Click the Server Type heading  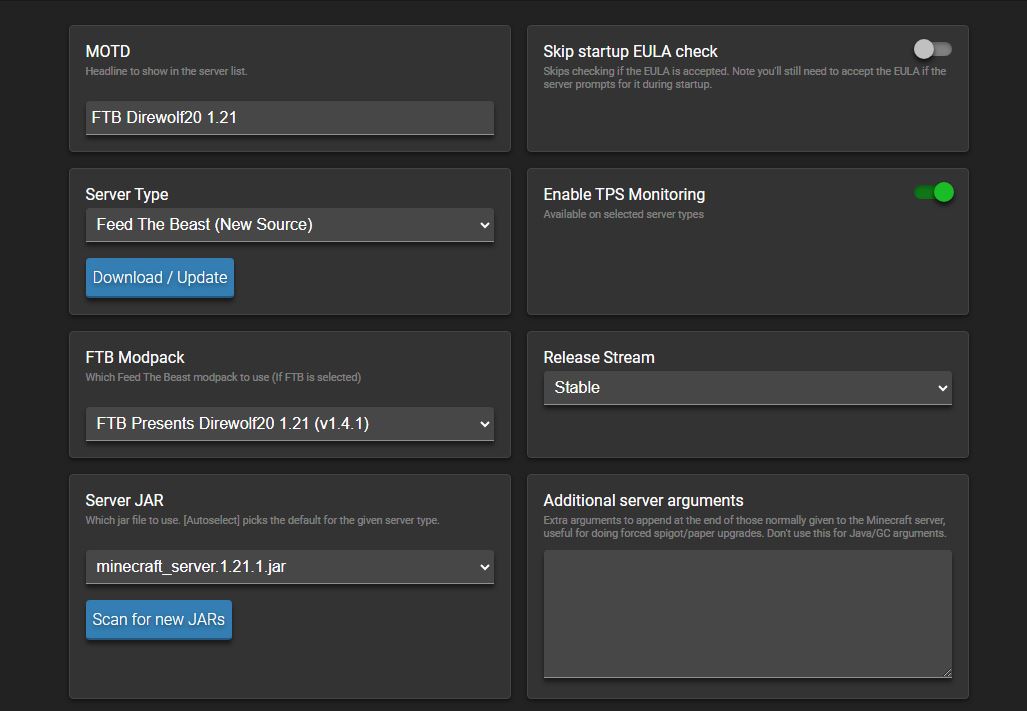click(x=127, y=194)
